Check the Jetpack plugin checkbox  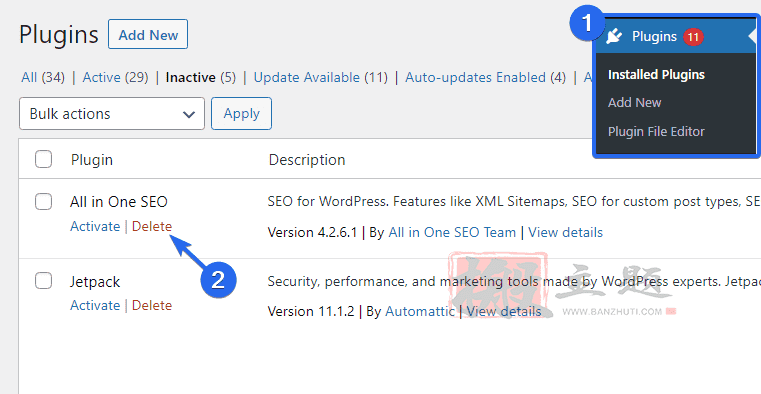[x=43, y=280]
